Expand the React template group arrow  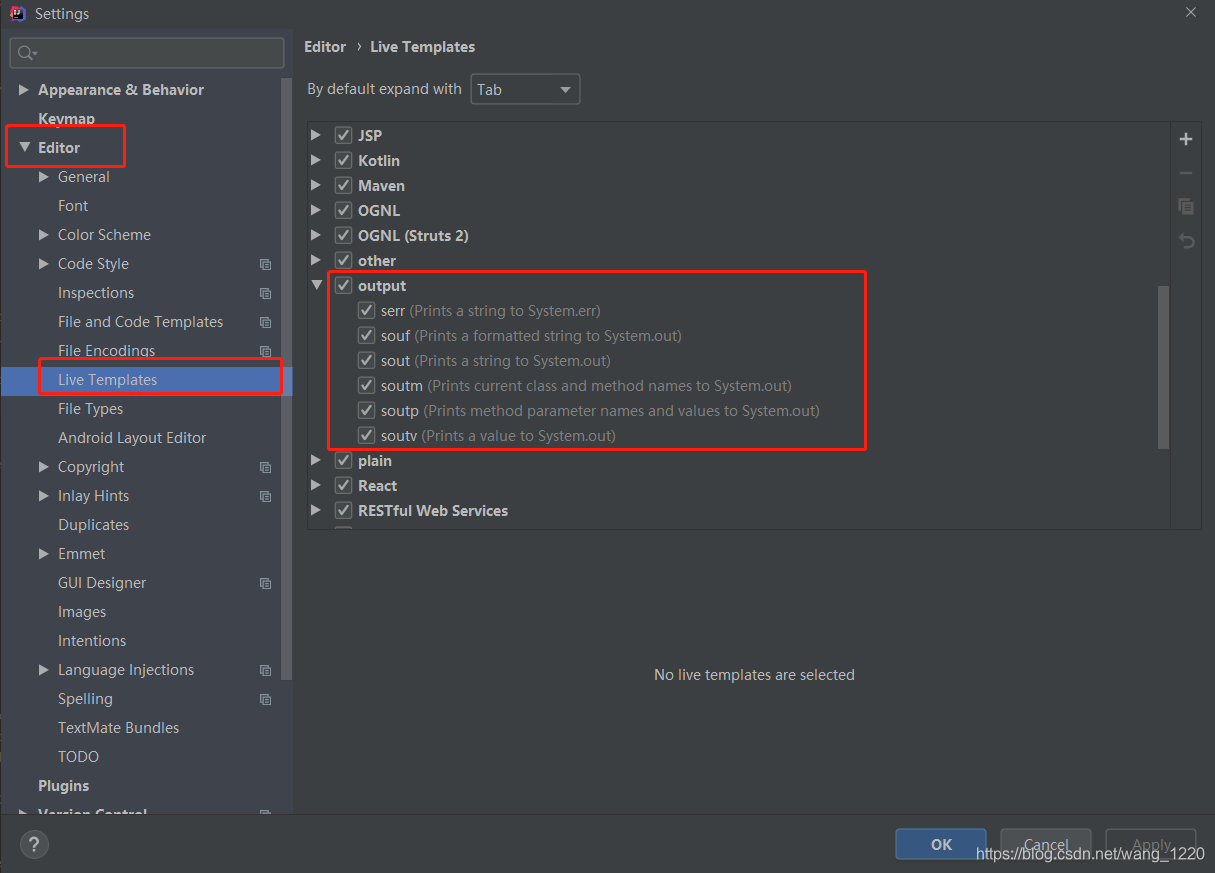(317, 485)
